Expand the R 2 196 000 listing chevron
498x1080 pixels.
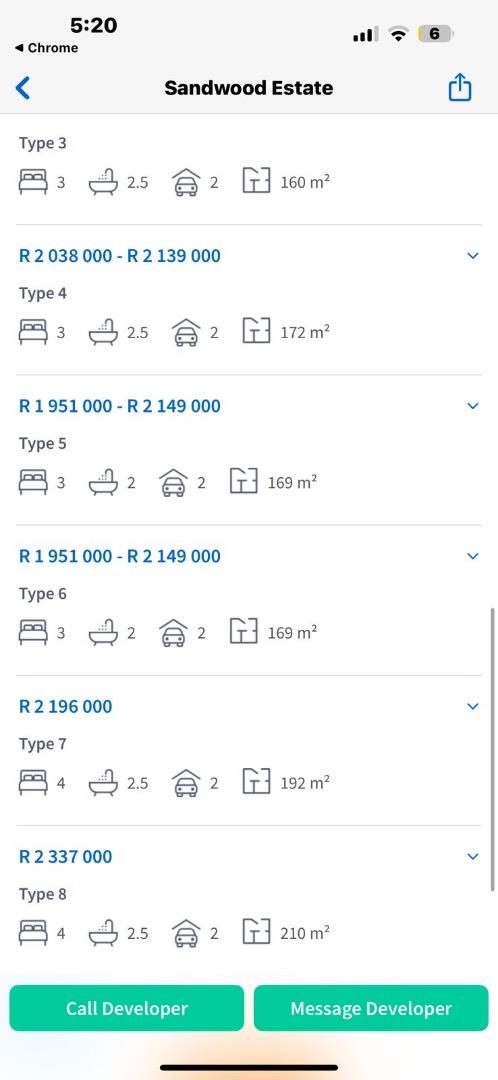(473, 706)
